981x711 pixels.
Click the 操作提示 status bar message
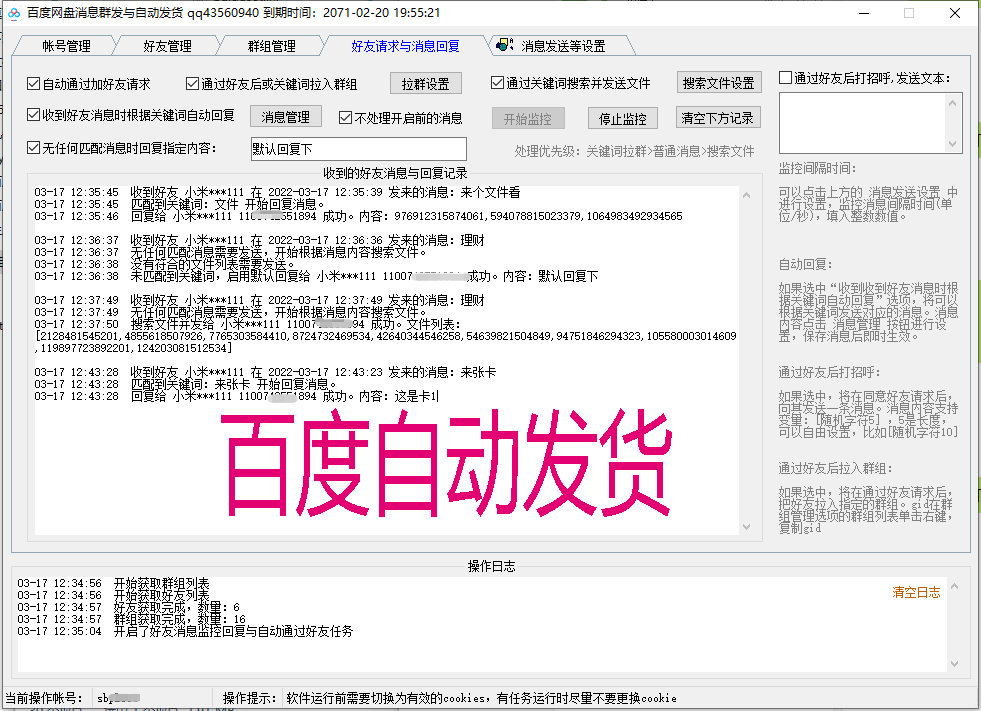click(481, 698)
